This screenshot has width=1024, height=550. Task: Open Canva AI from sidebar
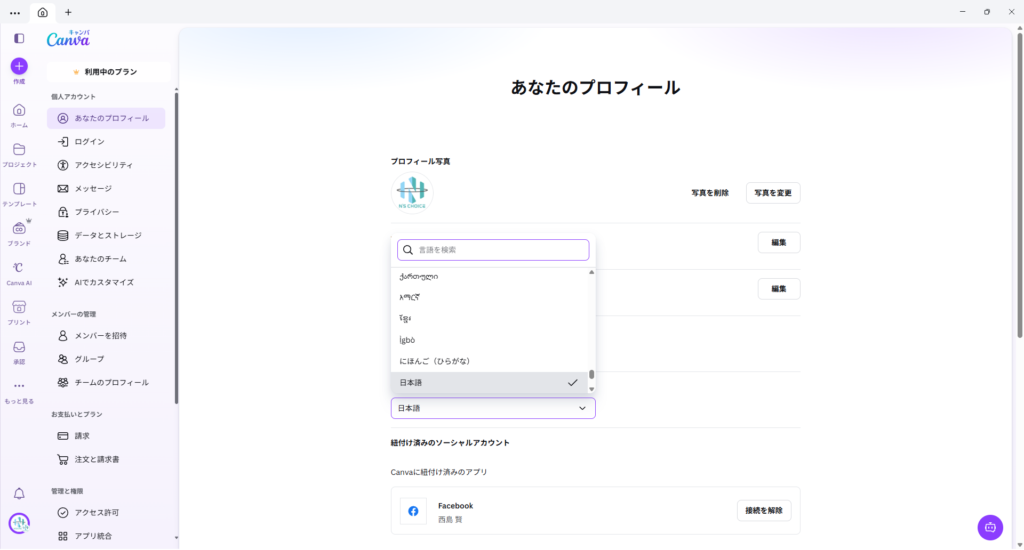[x=19, y=268]
